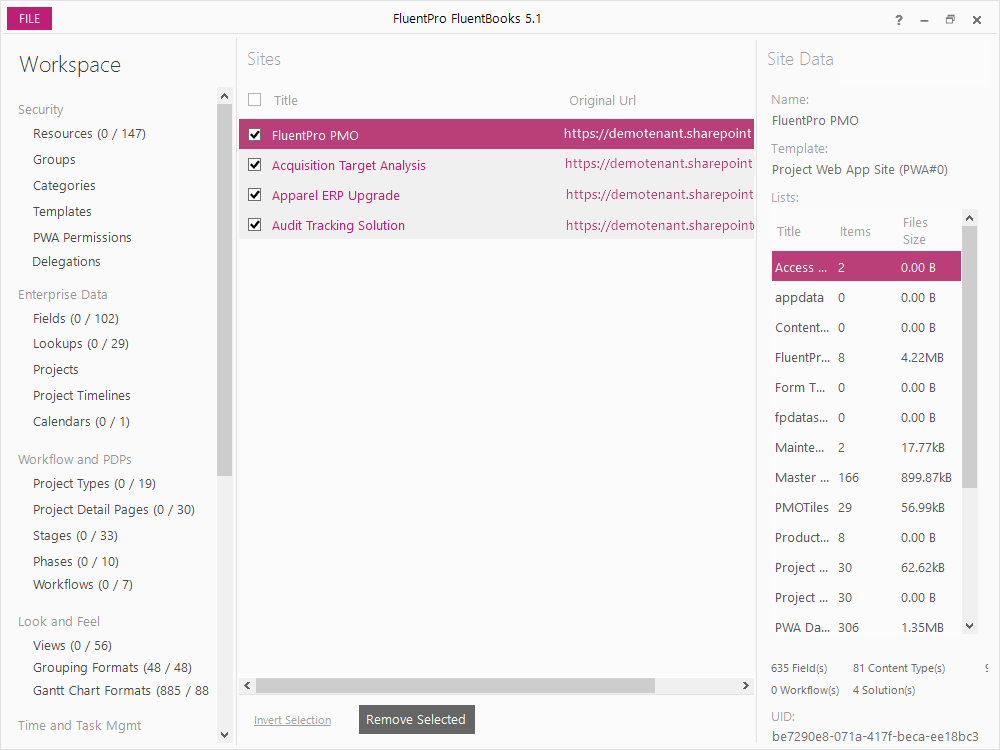Open Projects under Enterprise Data
1000x750 pixels.
(x=55, y=370)
